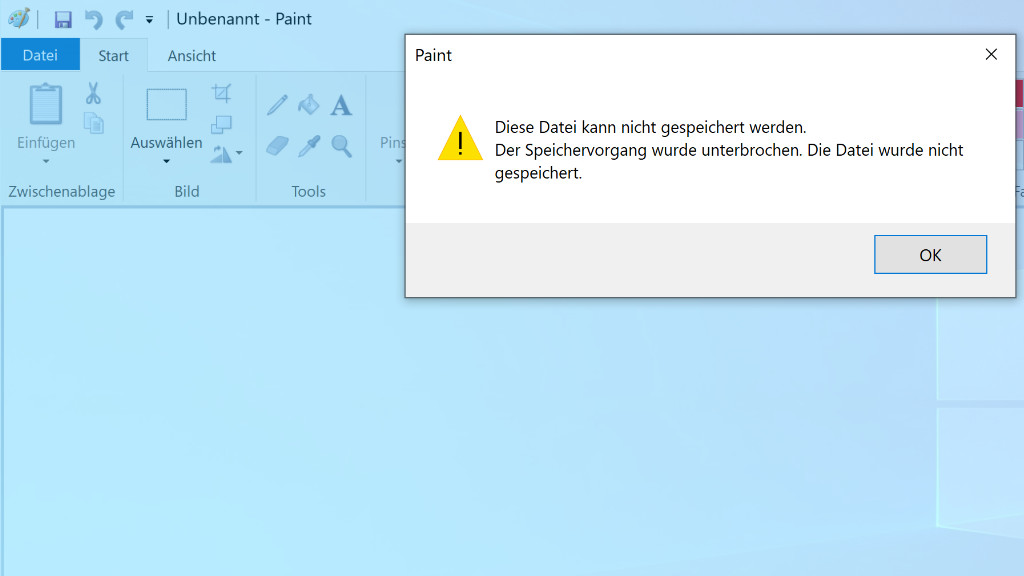Switch to the Ansicht ribbon tab

tap(191, 56)
